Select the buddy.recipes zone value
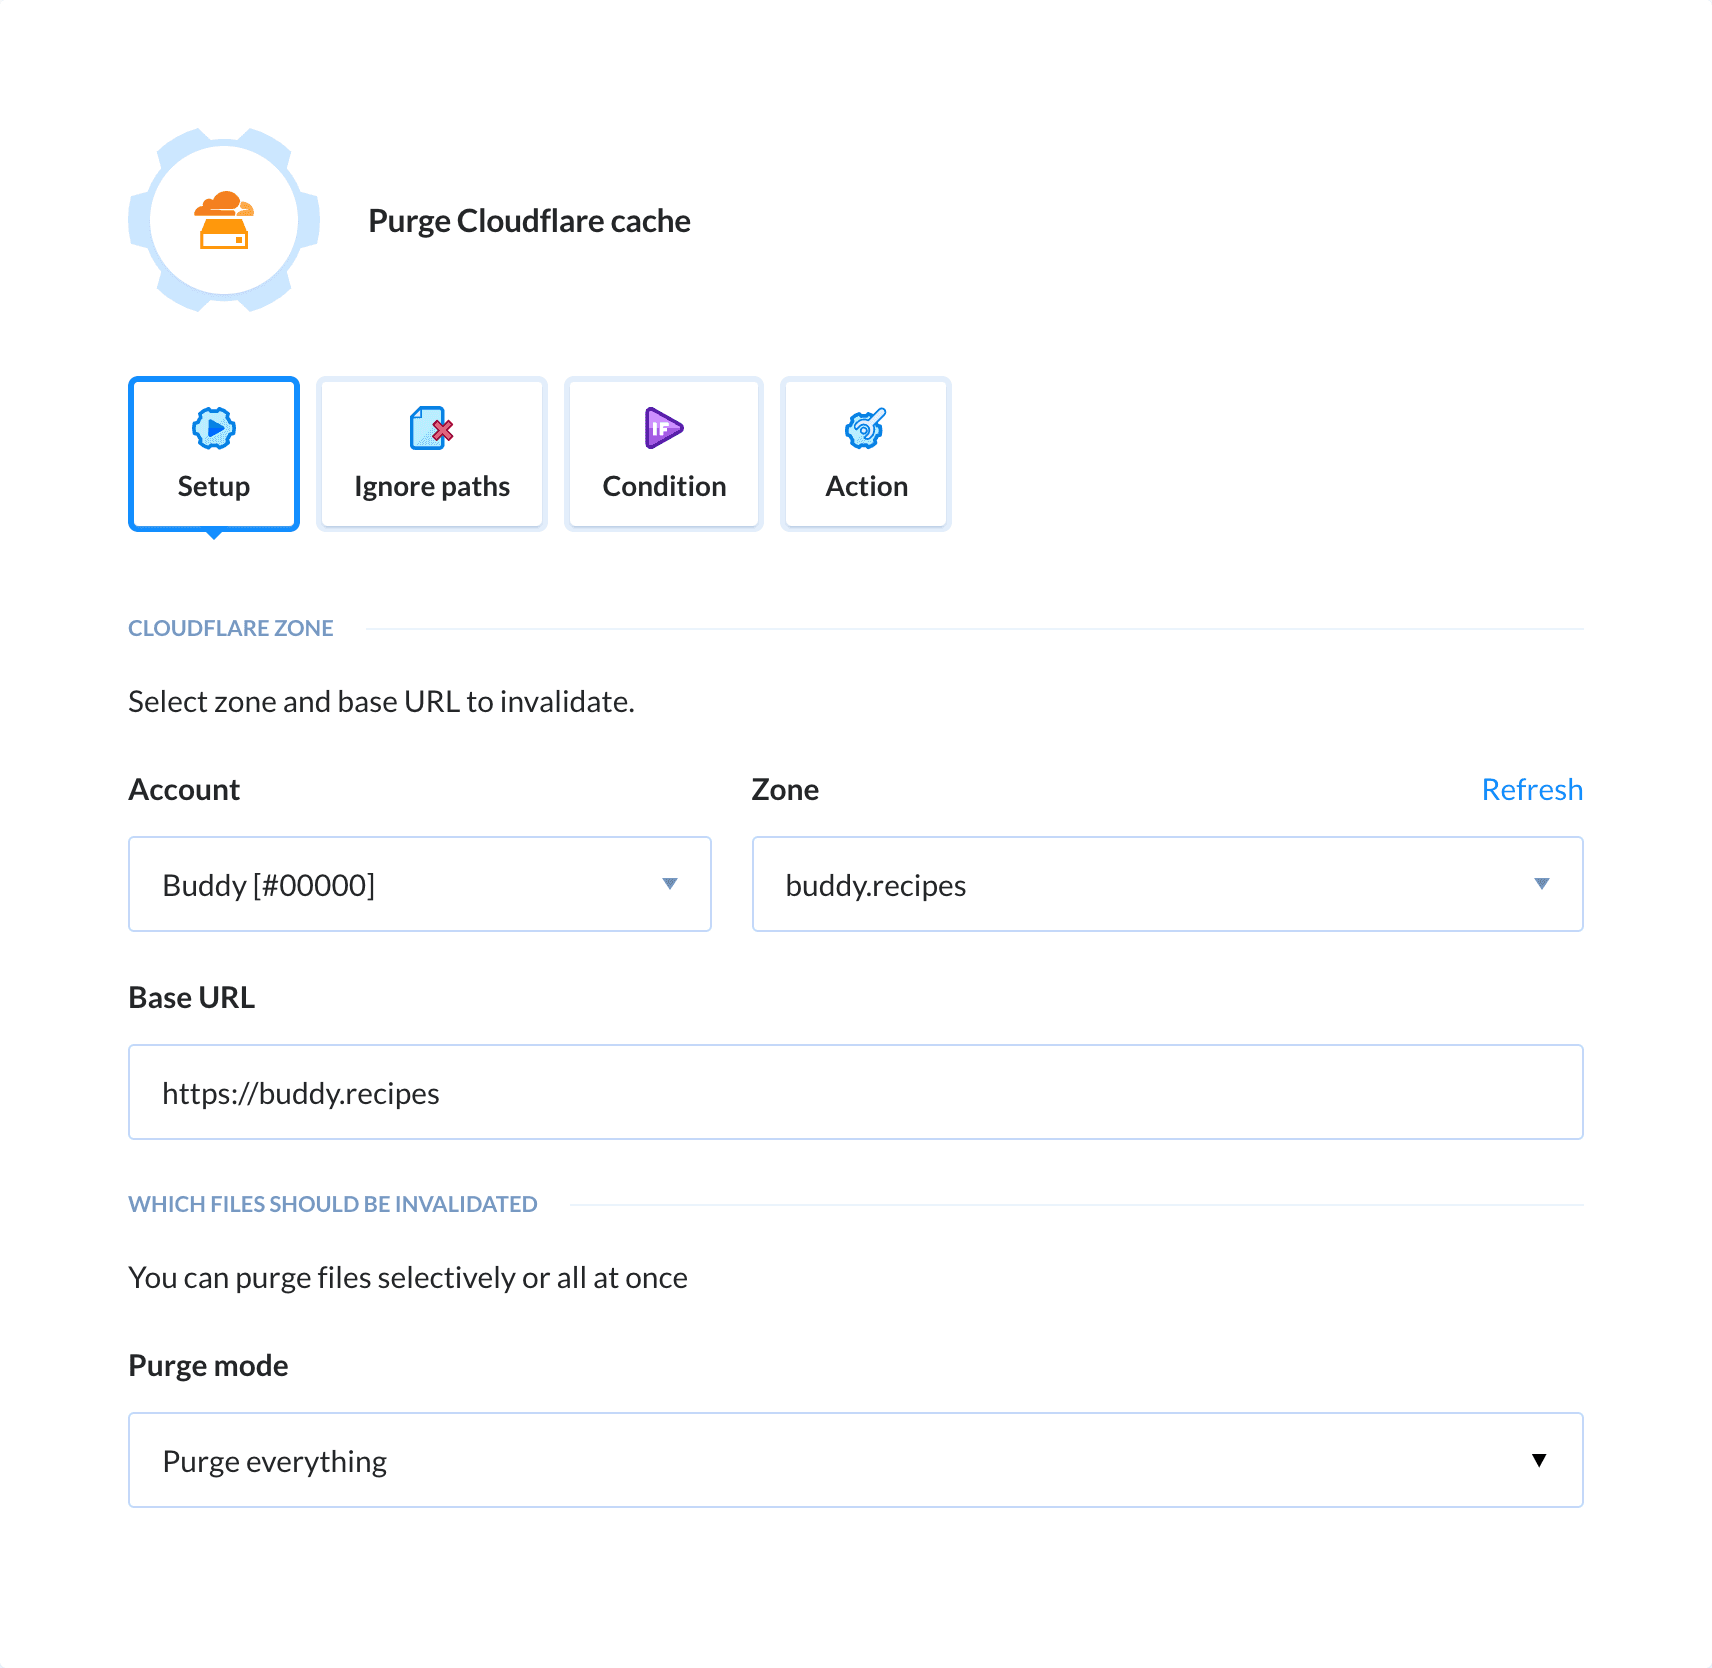This screenshot has width=1712, height=1668. tap(876, 884)
